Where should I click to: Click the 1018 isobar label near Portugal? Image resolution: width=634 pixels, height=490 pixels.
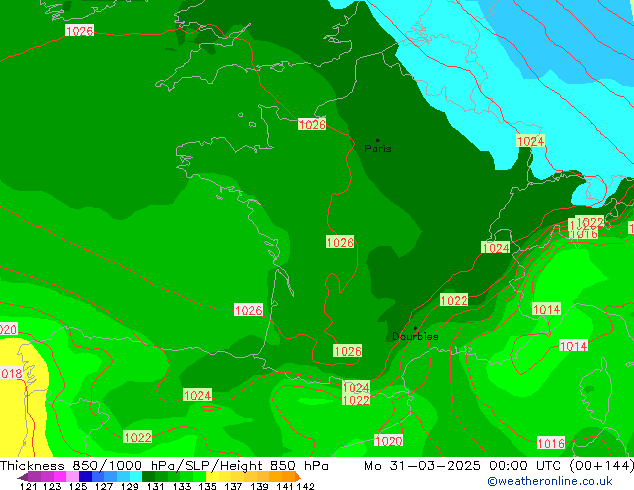[11, 373]
